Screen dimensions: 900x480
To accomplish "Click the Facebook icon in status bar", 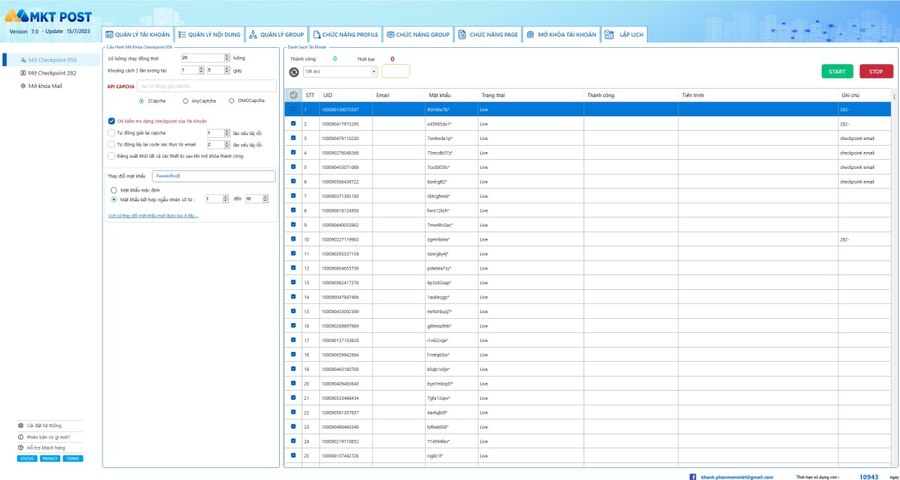I will [693, 477].
